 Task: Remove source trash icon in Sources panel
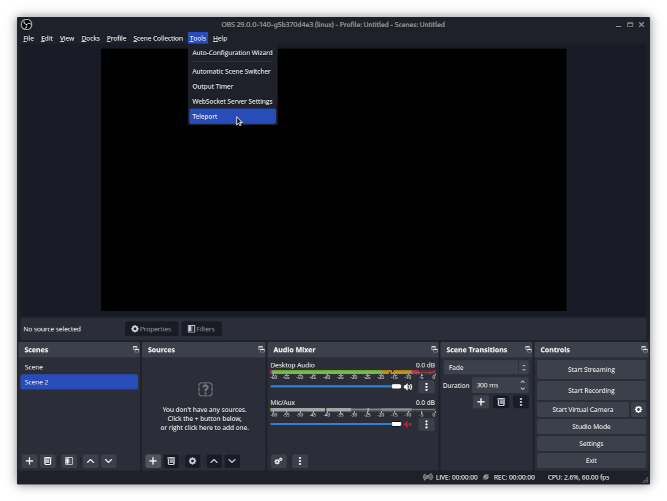click(171, 461)
